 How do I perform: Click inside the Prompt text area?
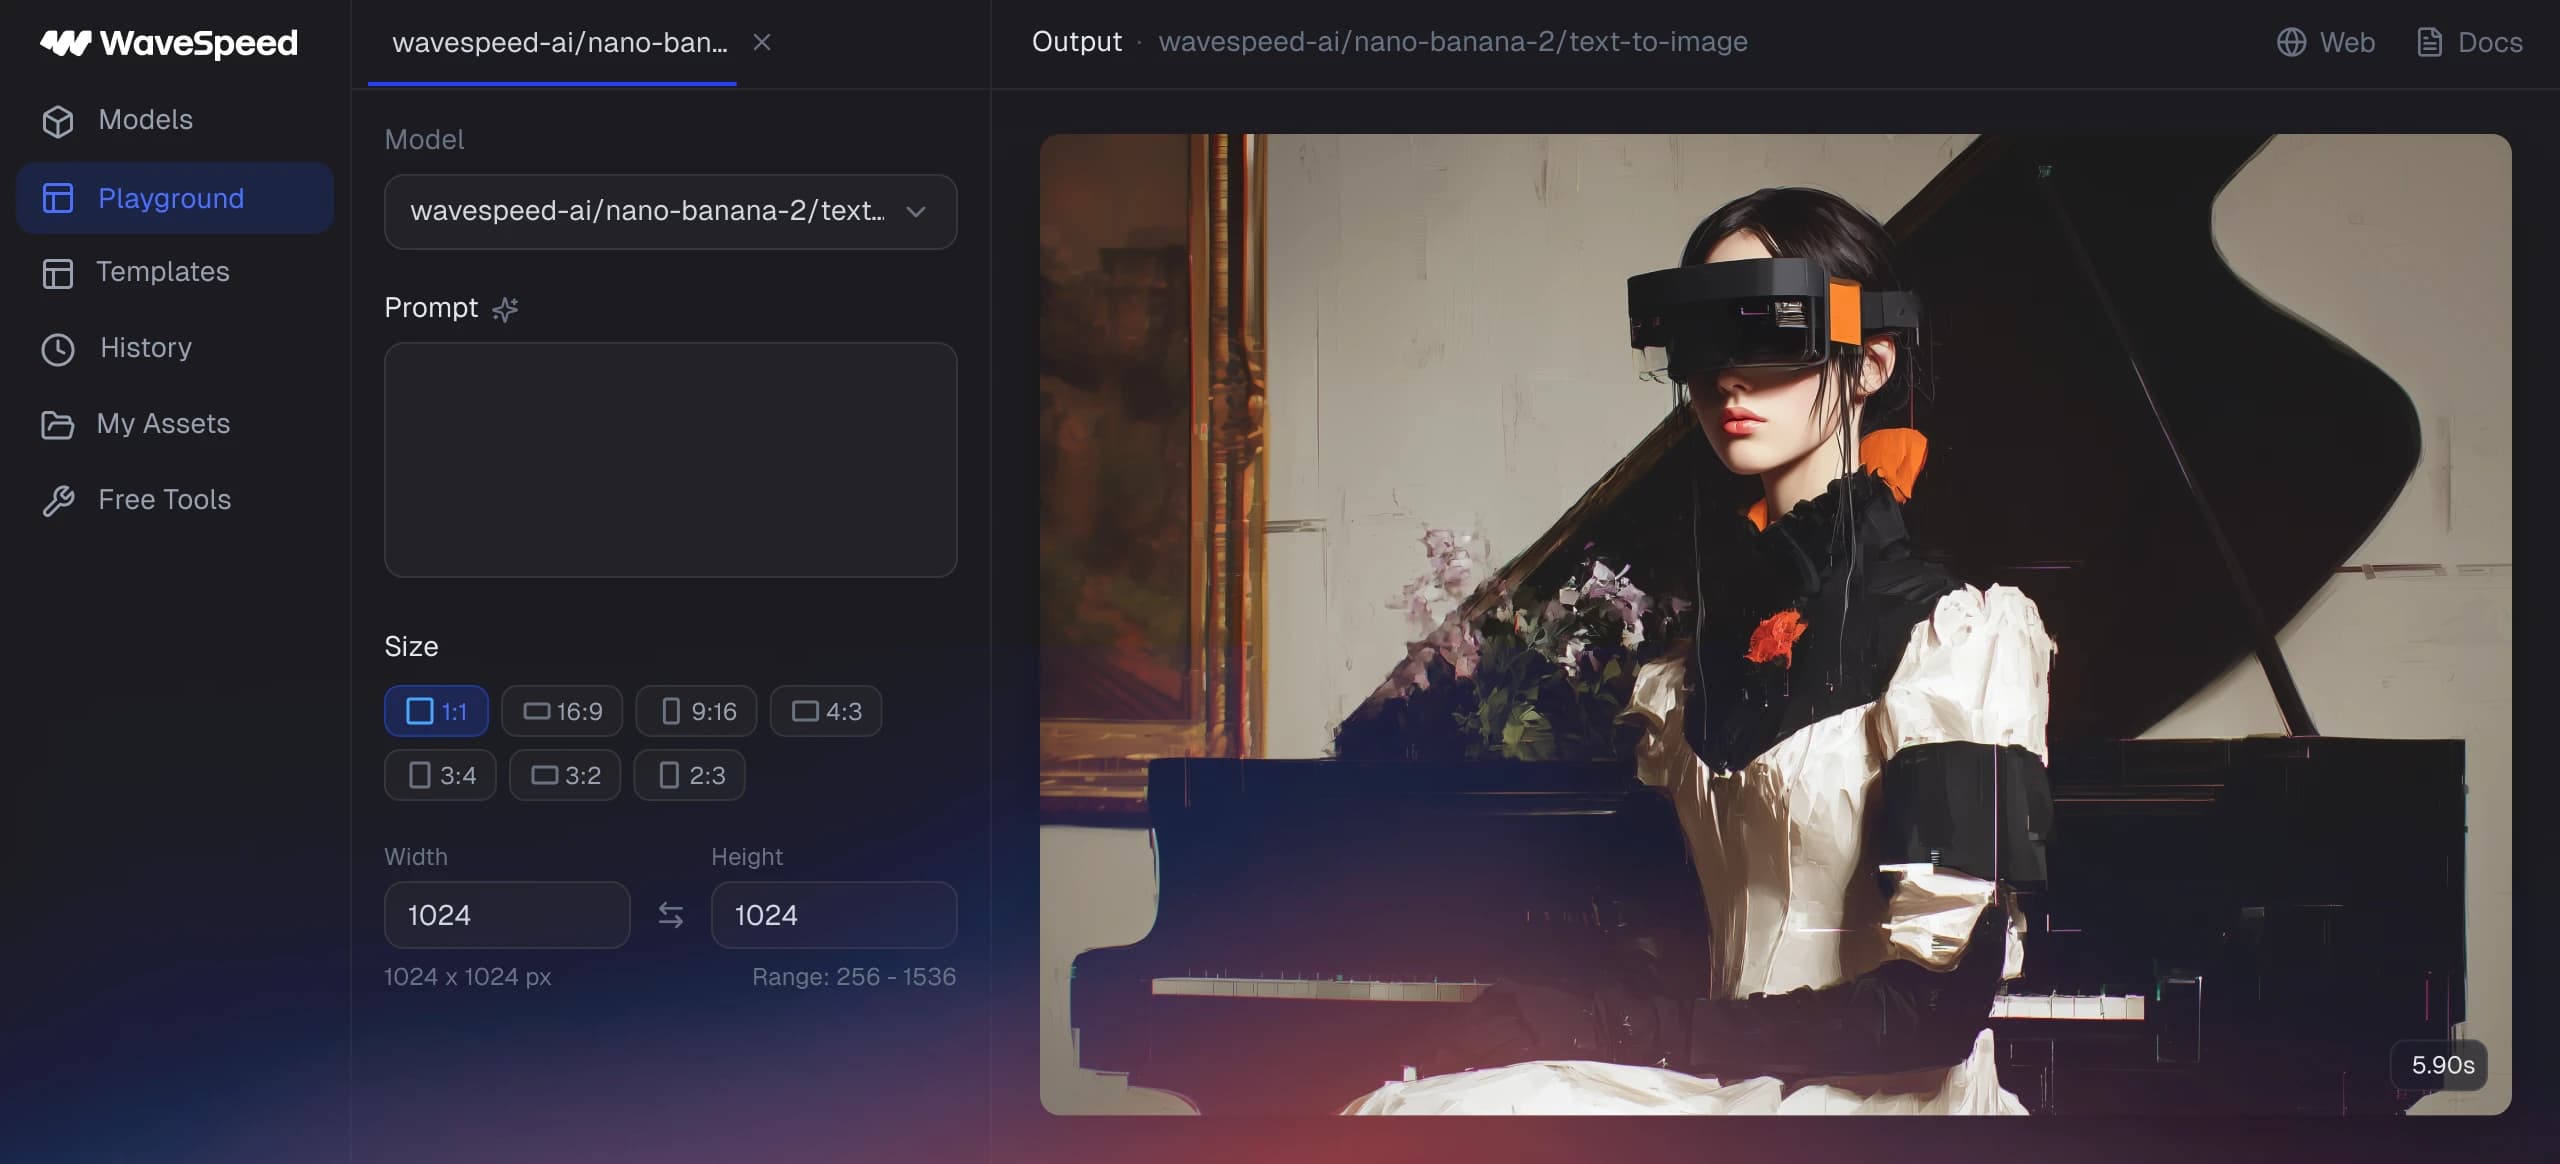670,460
